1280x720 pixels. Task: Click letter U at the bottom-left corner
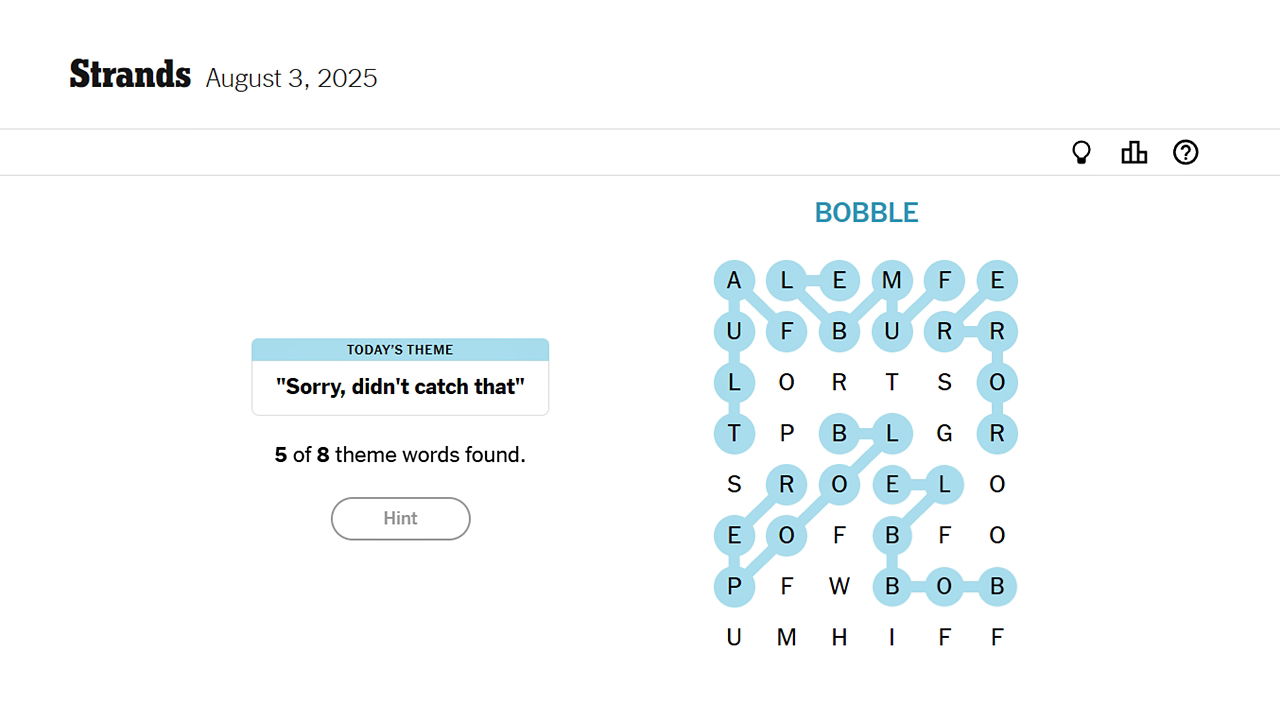(735, 637)
